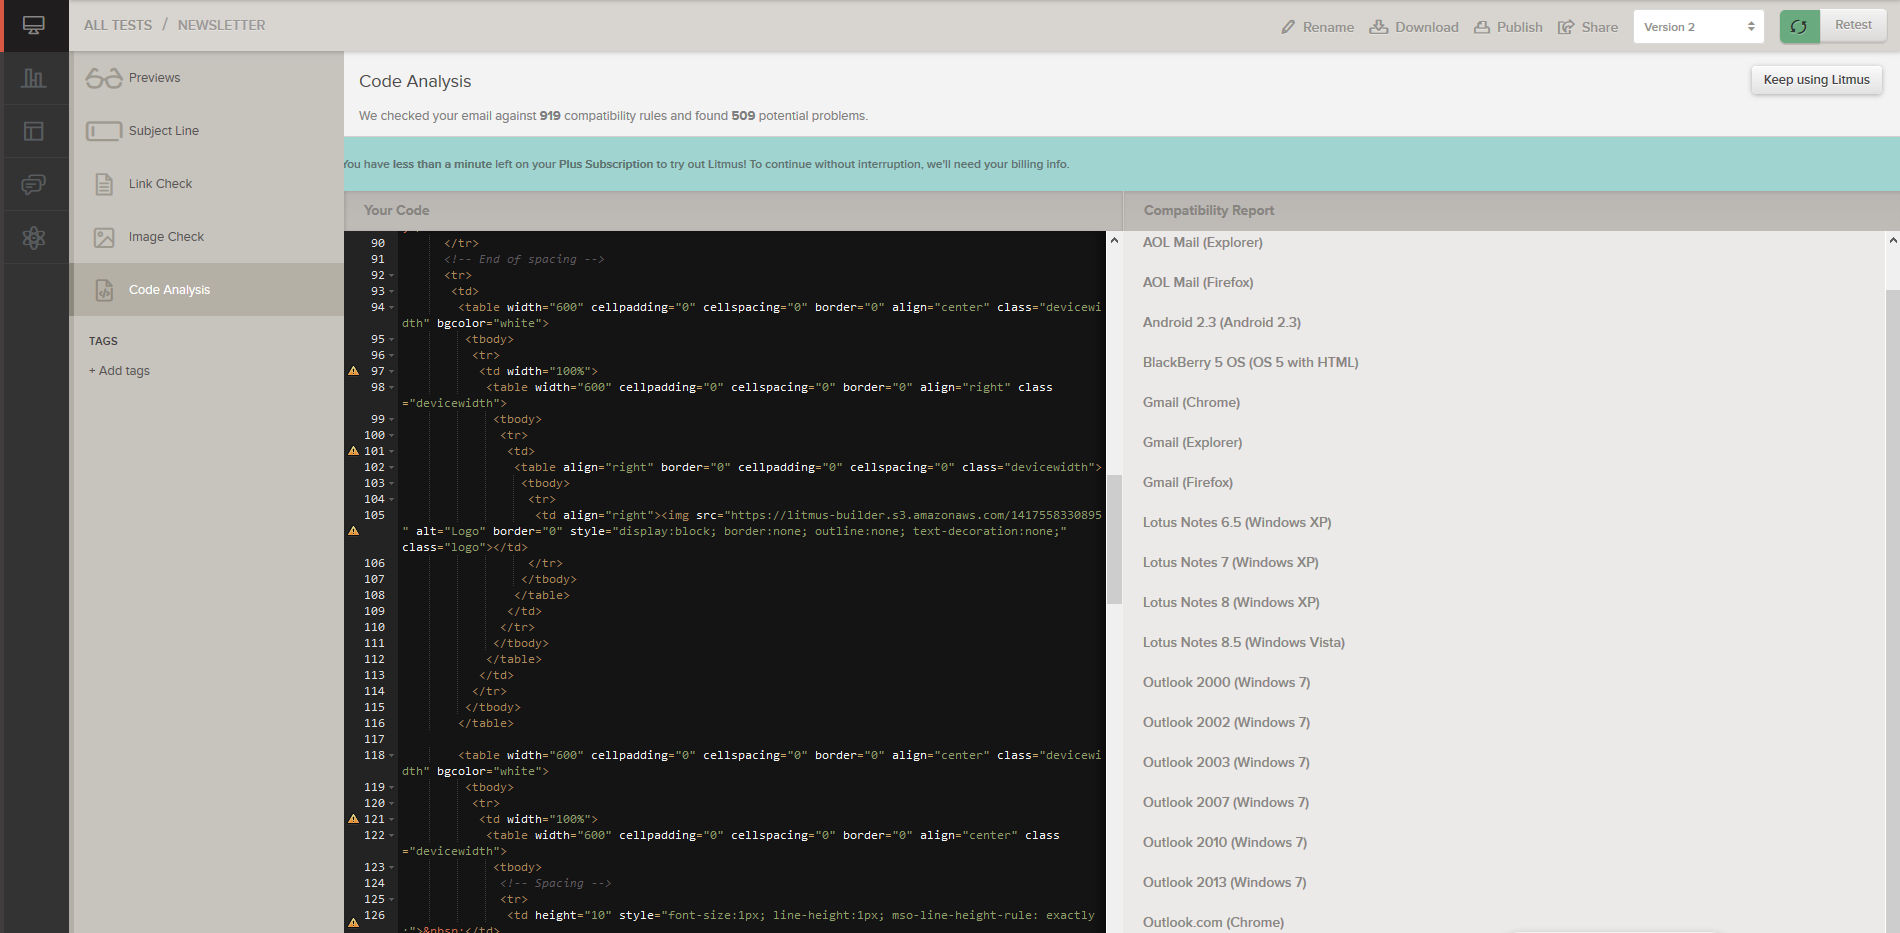Select AOL Mail (Explorer) report
Screen dimensions: 1900x933
(1203, 243)
